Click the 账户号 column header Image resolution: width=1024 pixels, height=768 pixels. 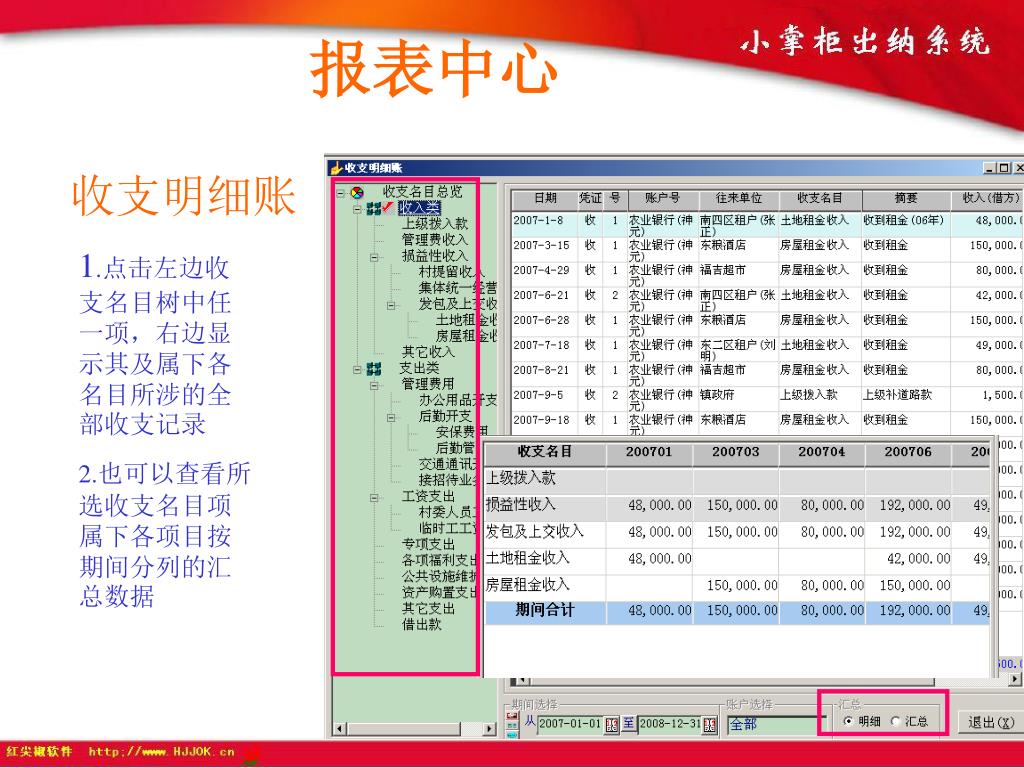pos(662,199)
